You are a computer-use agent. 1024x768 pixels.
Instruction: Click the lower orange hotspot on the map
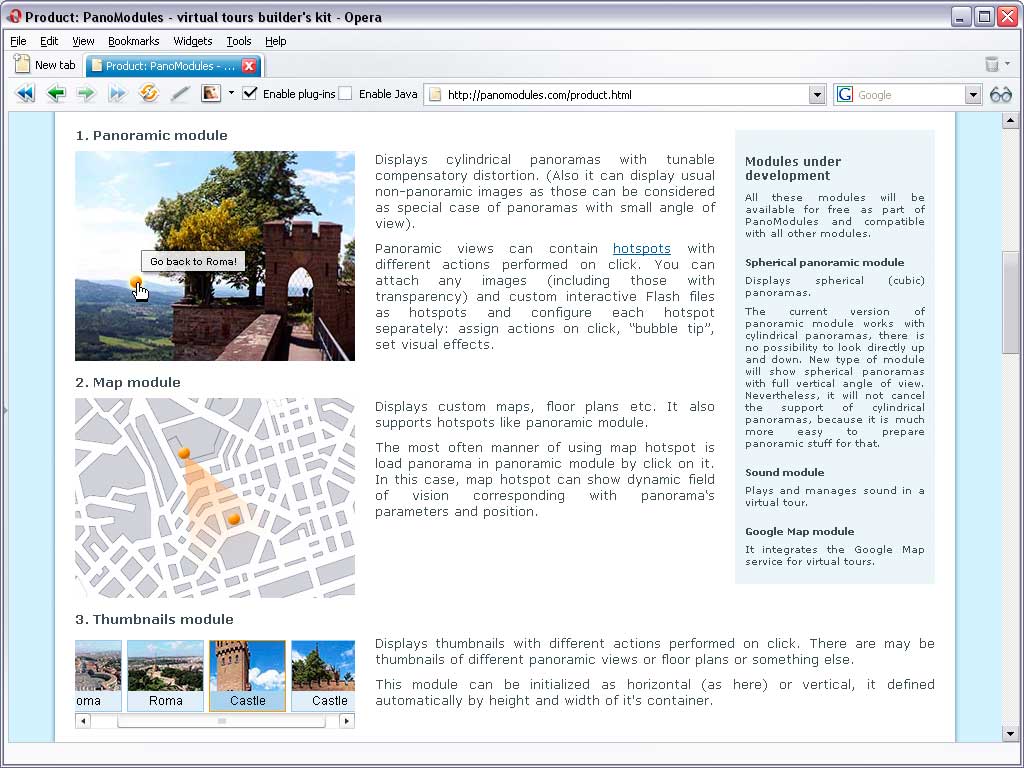[x=234, y=519]
